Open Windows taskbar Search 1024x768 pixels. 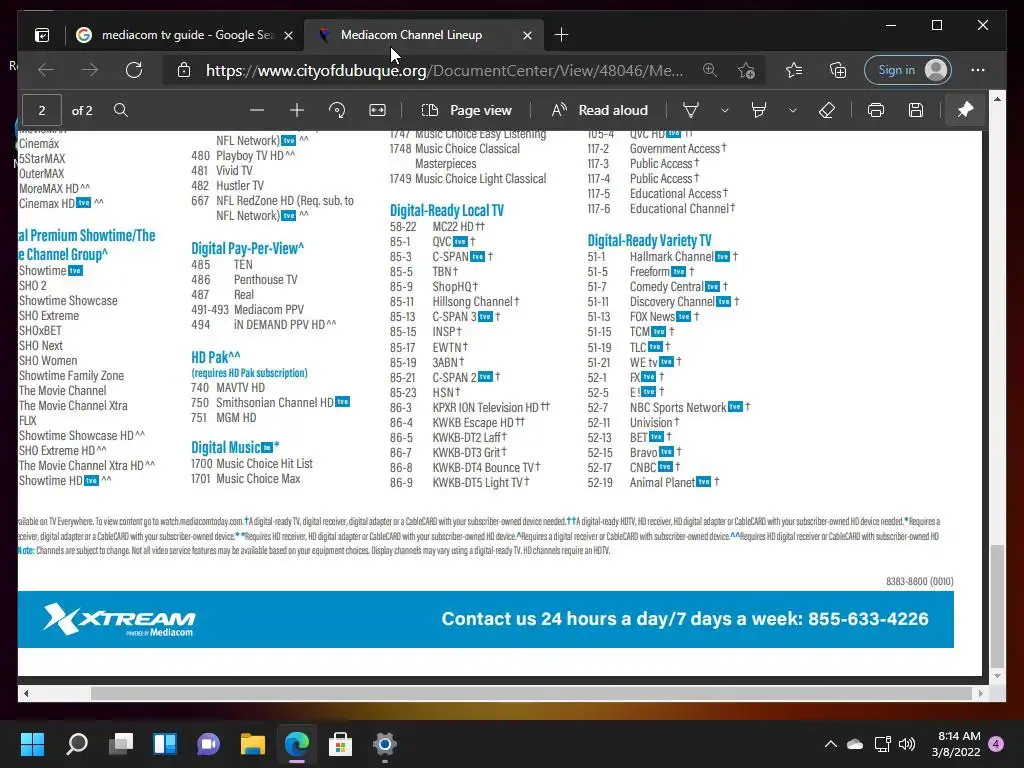[x=77, y=744]
